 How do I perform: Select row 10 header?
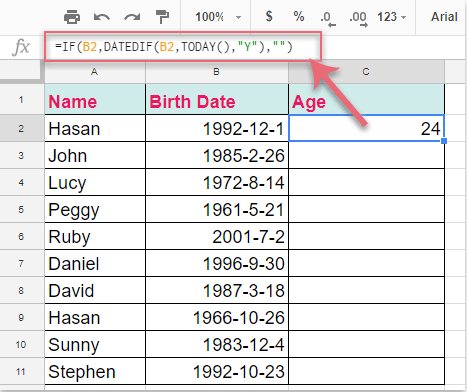[x=21, y=344]
